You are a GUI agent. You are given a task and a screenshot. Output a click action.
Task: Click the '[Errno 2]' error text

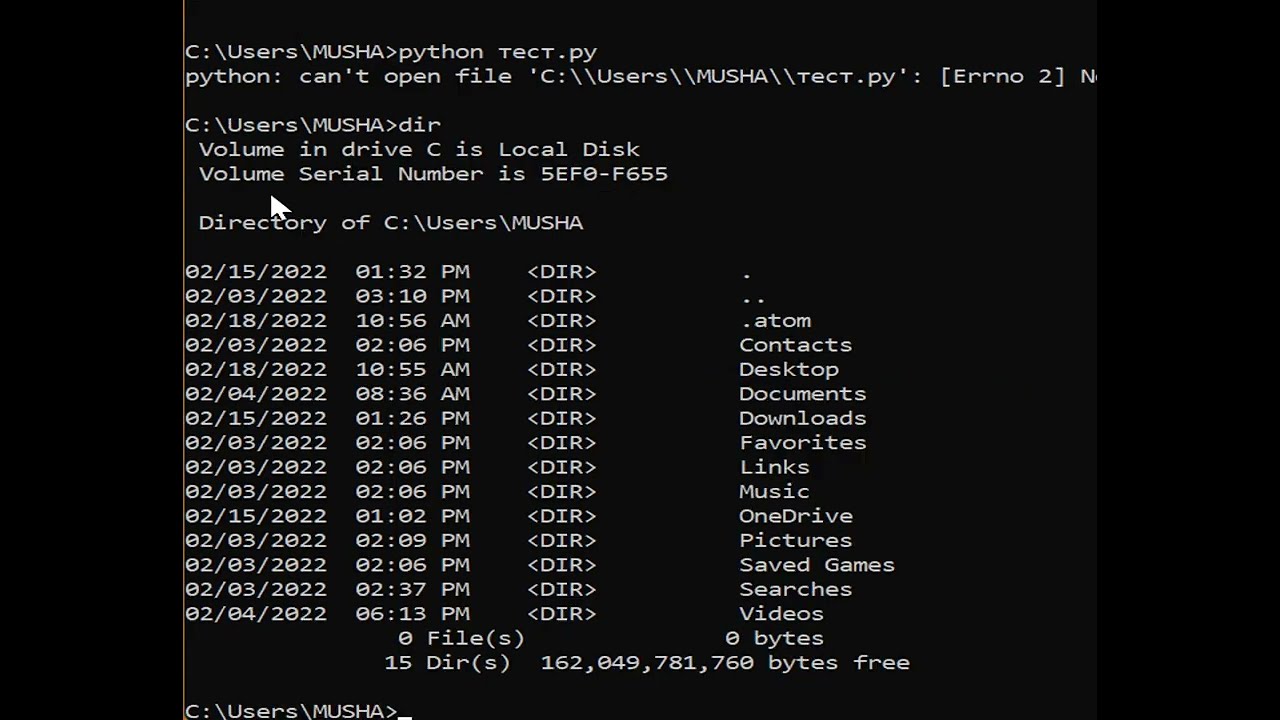[x=1003, y=76]
